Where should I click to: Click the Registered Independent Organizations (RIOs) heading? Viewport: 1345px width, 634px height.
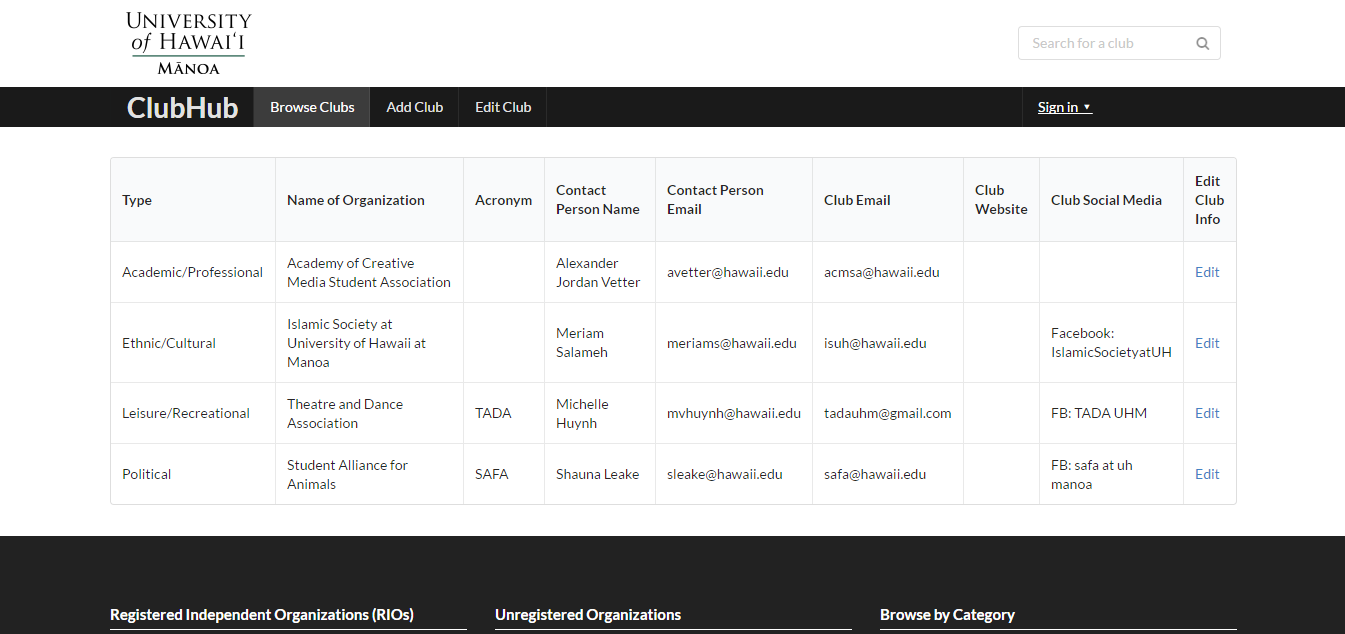coord(262,615)
